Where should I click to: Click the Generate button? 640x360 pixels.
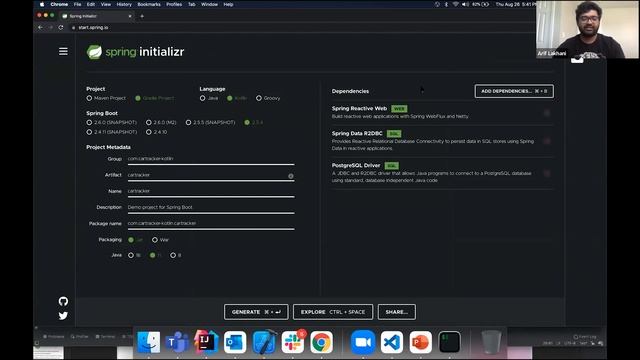(256, 312)
